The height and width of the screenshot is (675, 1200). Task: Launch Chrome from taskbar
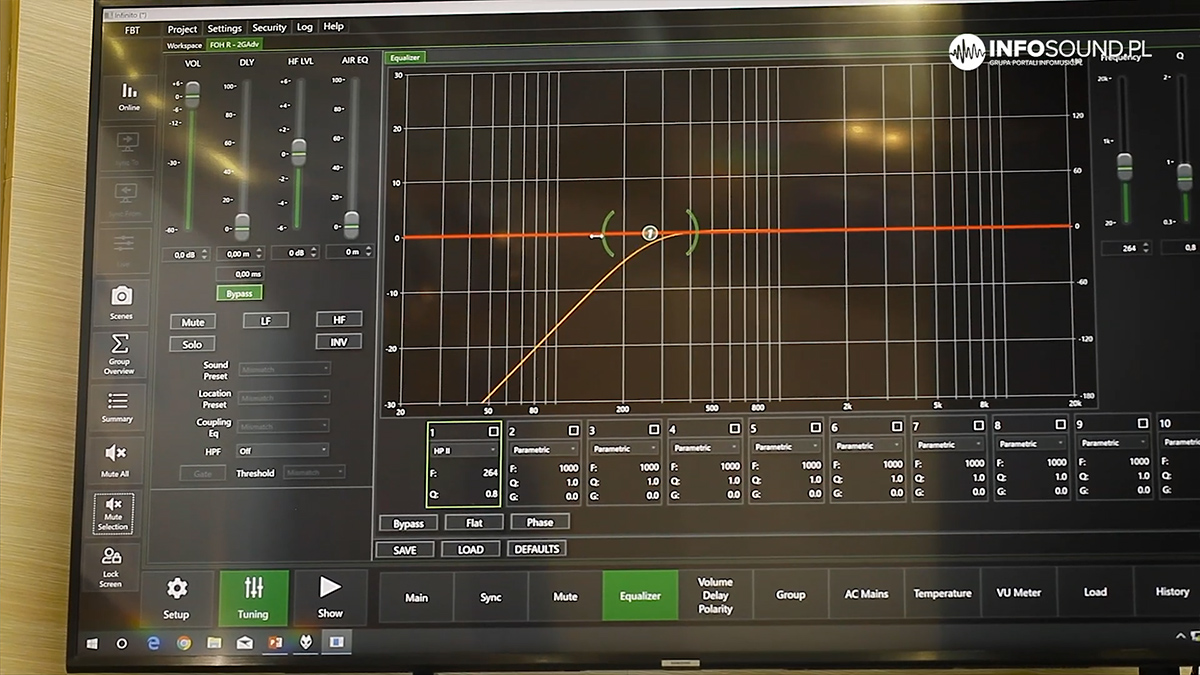click(184, 644)
